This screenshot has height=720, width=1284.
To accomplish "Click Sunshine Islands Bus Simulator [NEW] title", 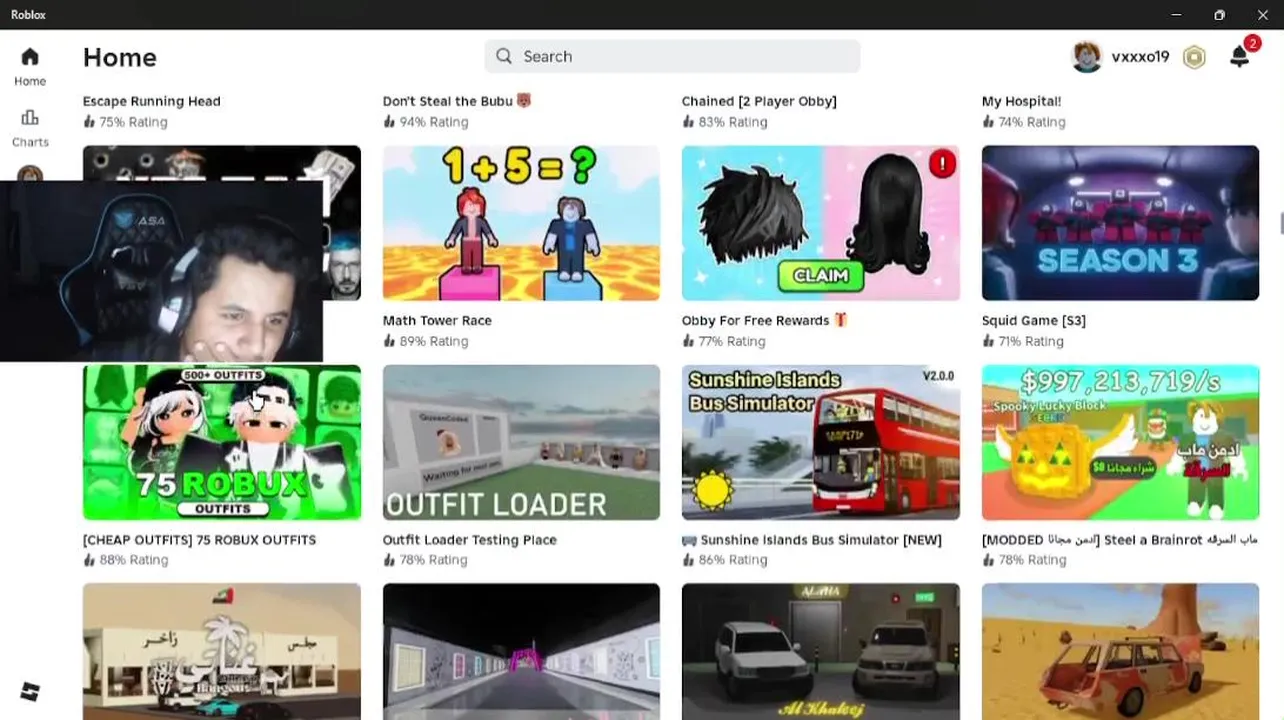I will 812,539.
